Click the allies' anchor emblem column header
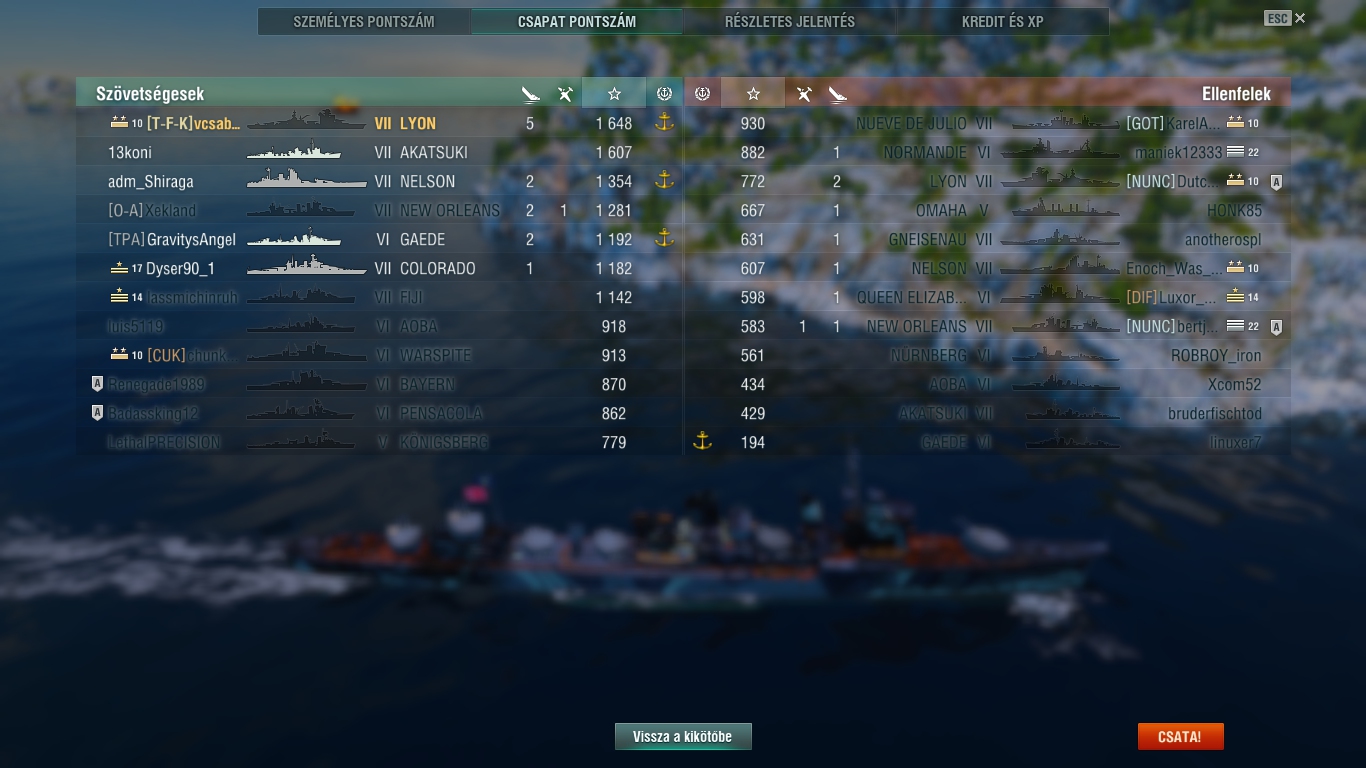The width and height of the screenshot is (1366, 768). tap(664, 93)
